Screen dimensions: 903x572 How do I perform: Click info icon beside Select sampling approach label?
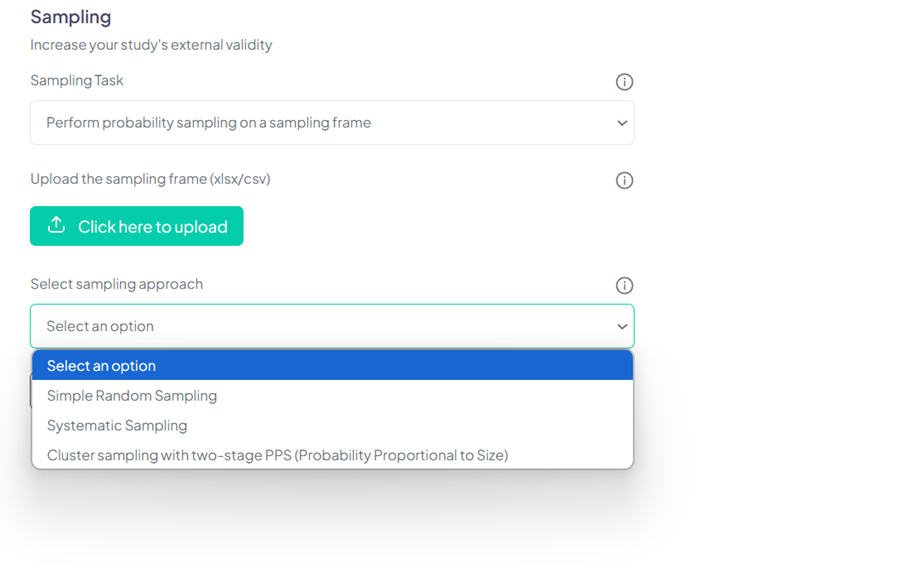(x=624, y=286)
